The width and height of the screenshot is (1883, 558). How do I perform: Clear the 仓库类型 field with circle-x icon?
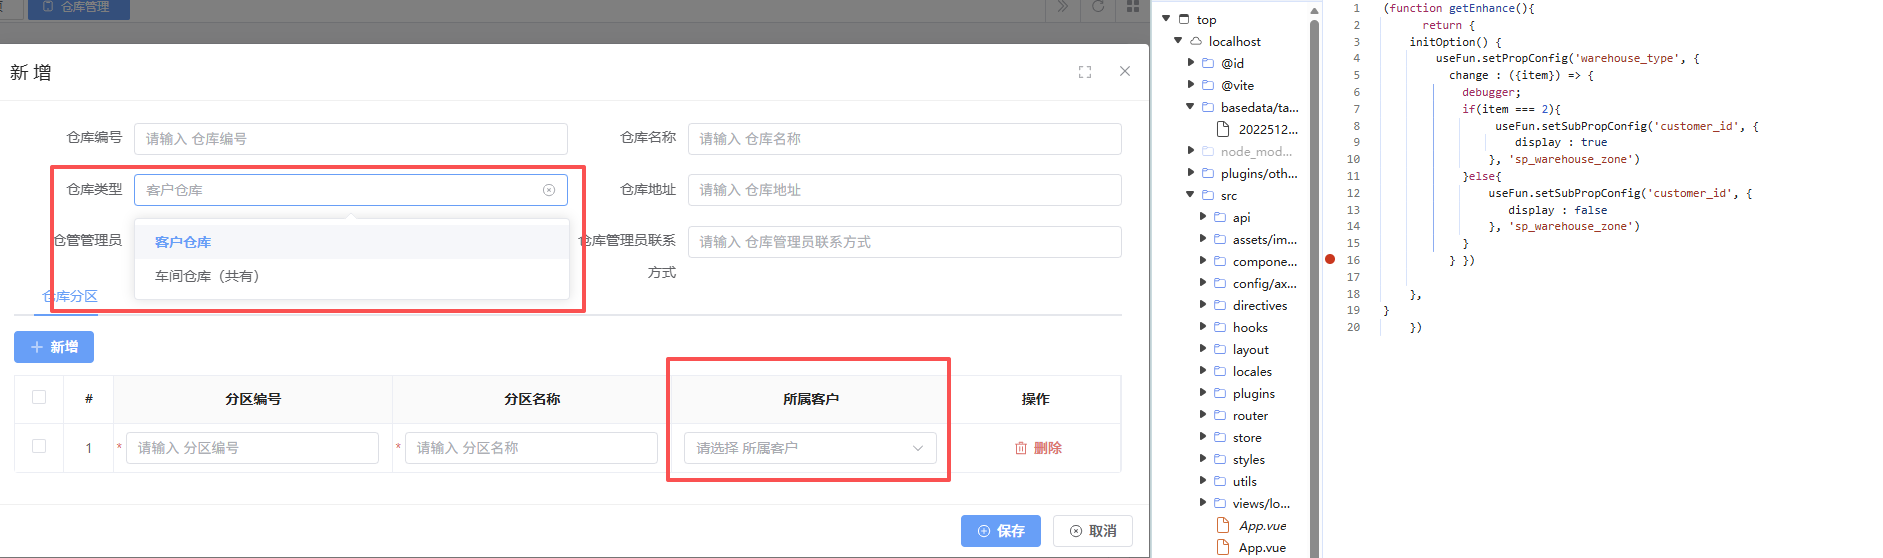coord(549,190)
